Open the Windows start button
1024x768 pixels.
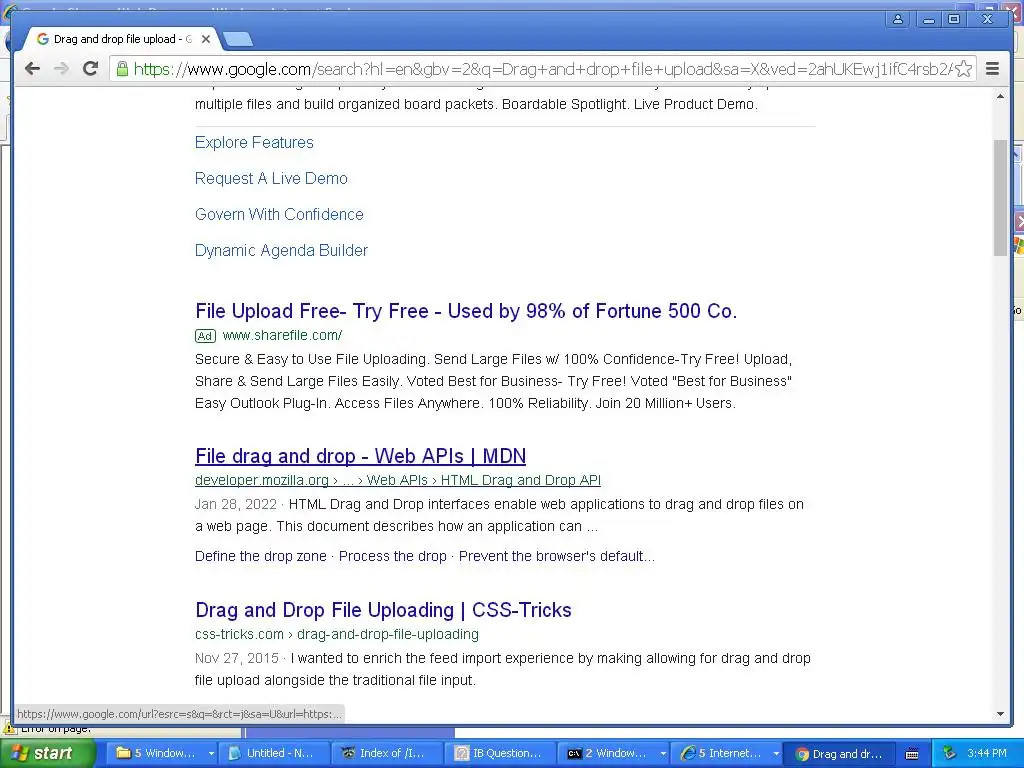click(x=47, y=753)
